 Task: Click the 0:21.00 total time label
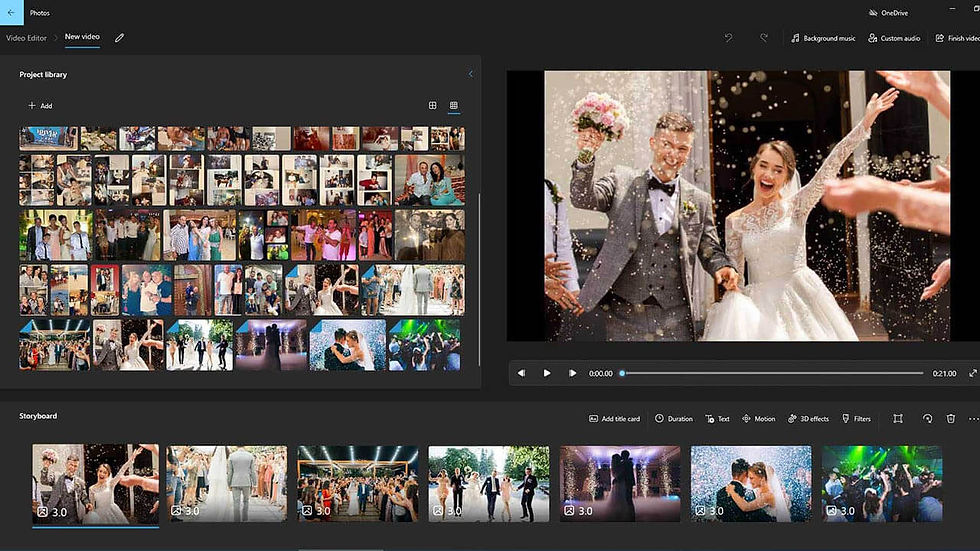pyautogui.click(x=944, y=374)
